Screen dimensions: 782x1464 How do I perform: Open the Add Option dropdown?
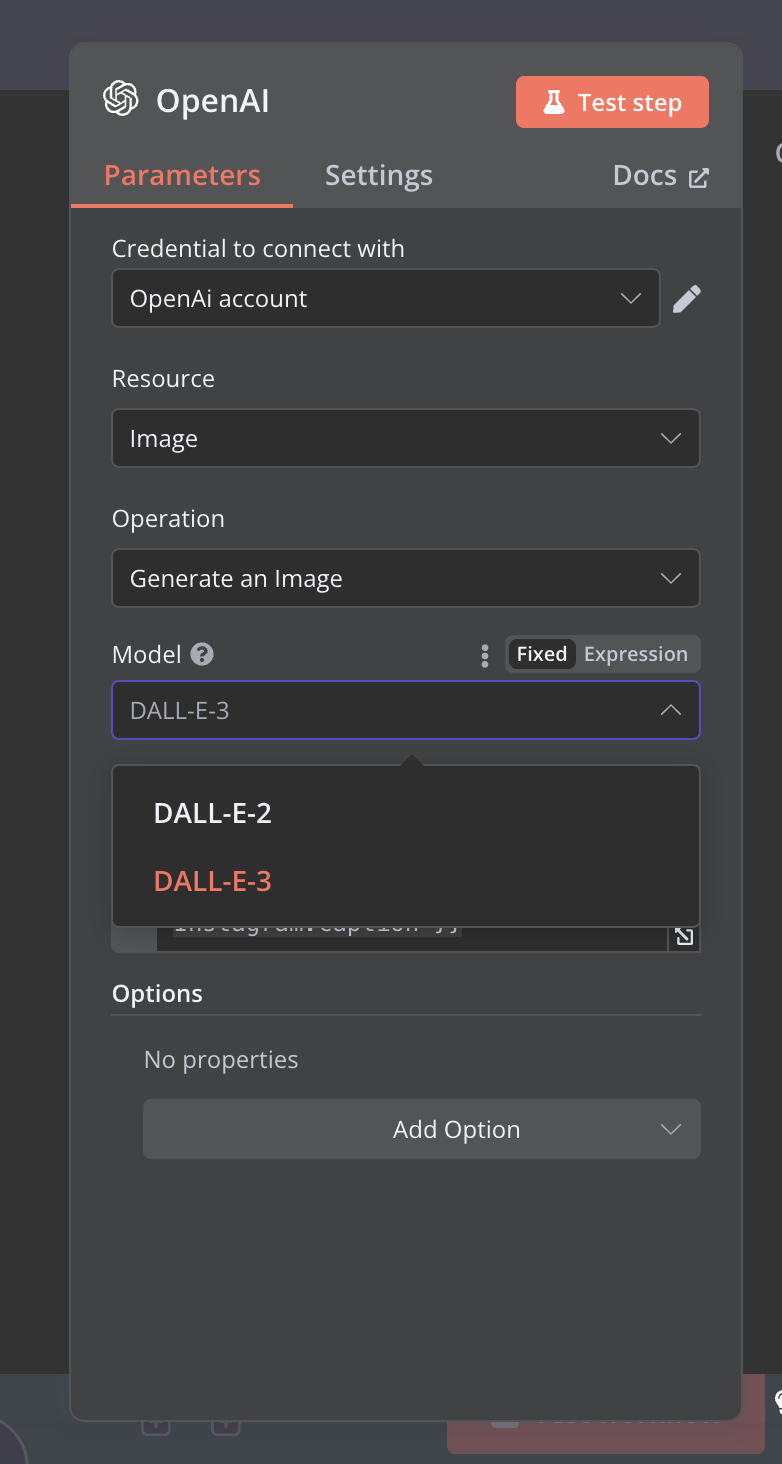[x=422, y=1129]
